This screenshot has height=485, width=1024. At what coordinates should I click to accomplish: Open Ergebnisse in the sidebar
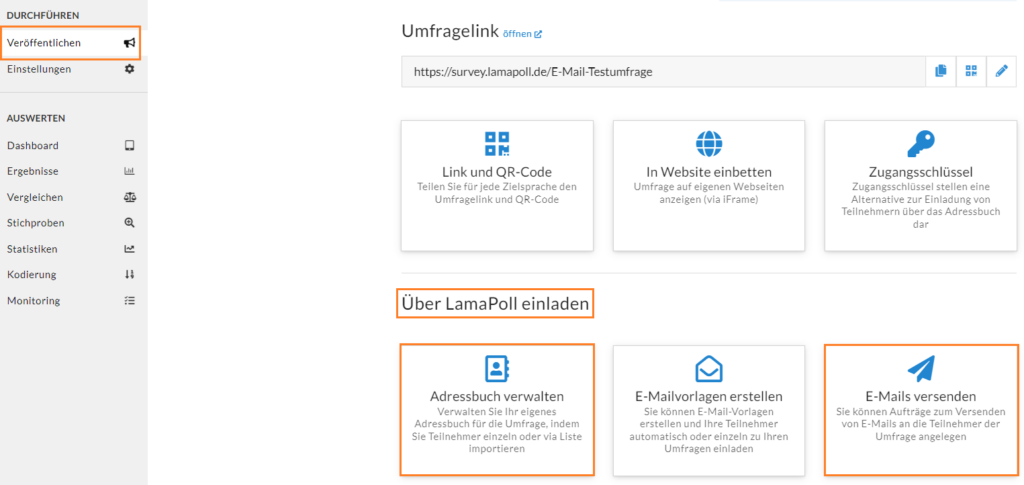coord(71,172)
